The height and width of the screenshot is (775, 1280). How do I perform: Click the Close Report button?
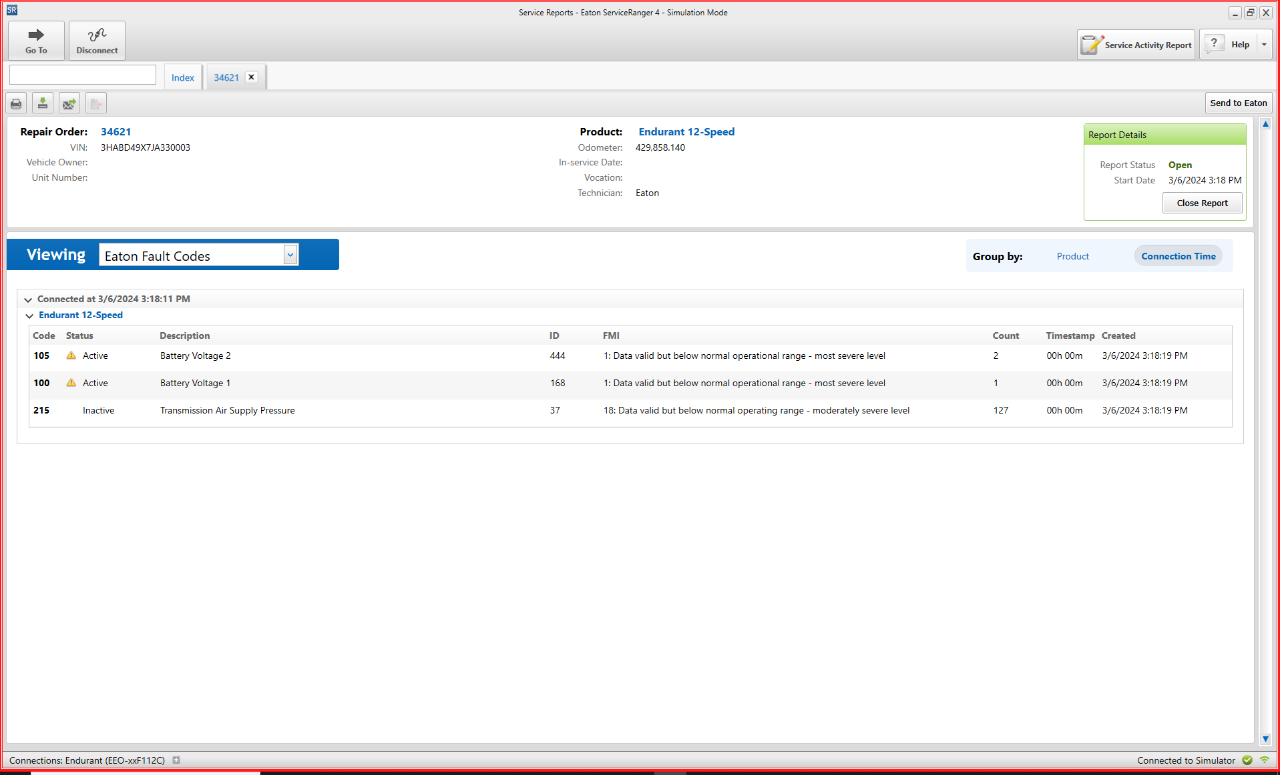click(x=1202, y=203)
